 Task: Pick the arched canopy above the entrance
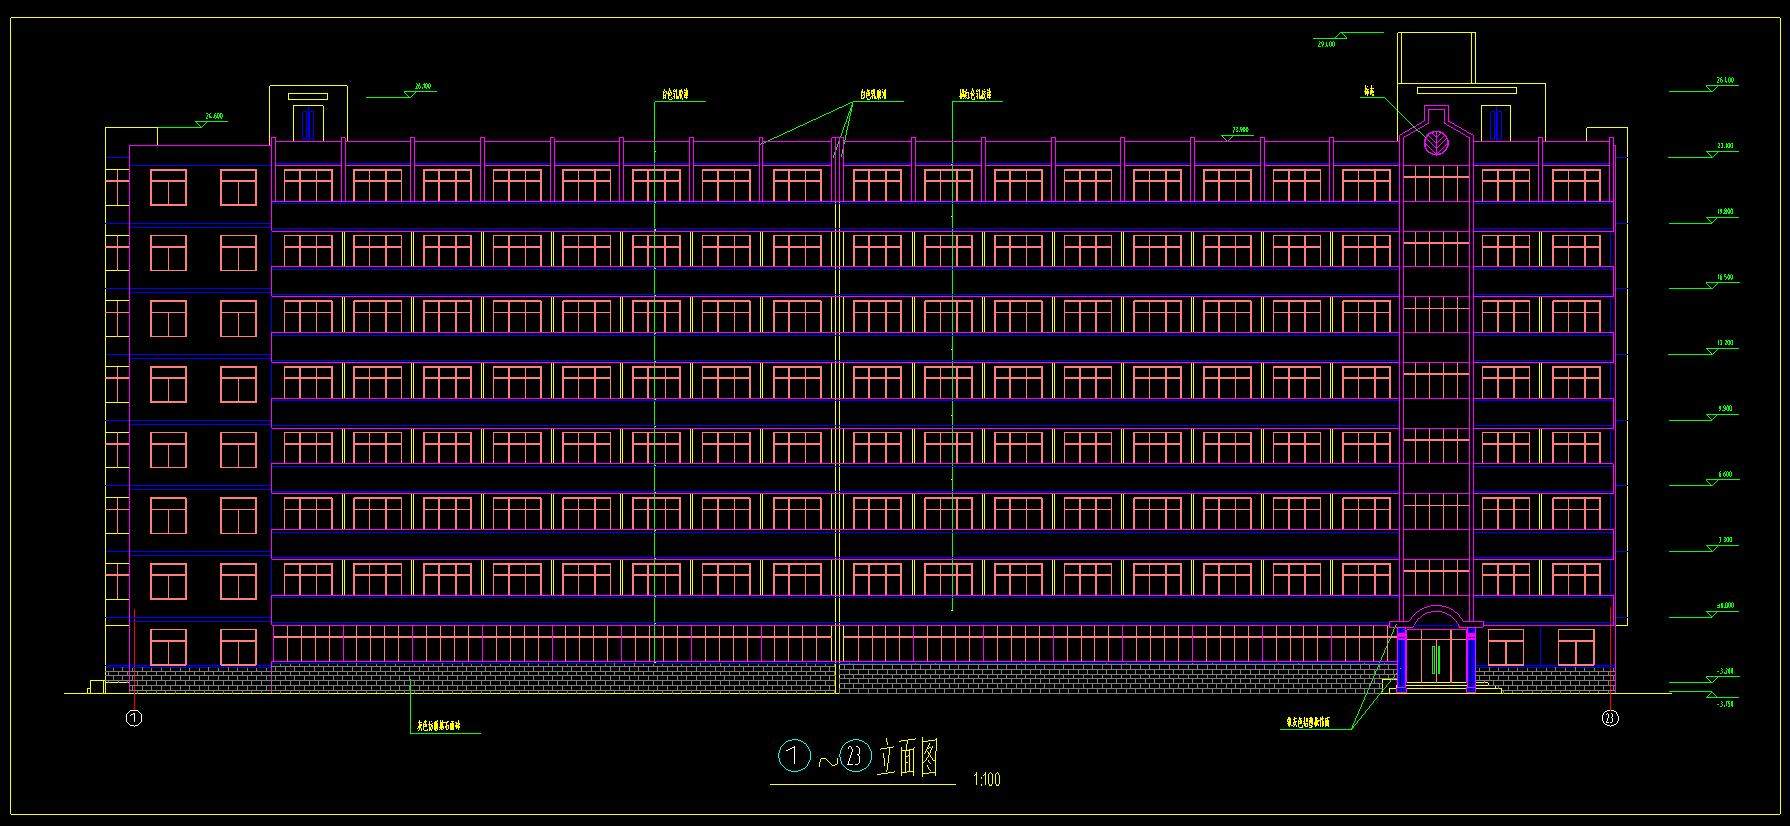point(1435,615)
